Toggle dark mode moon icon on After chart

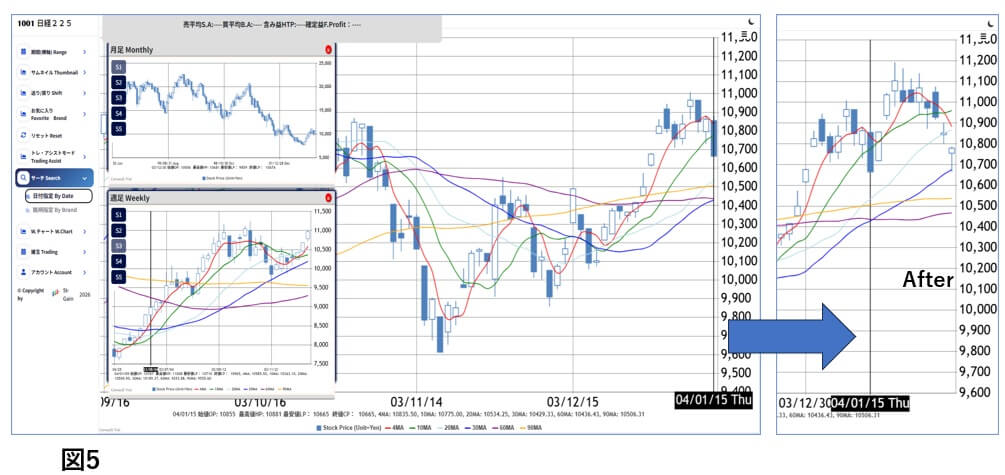click(991, 23)
